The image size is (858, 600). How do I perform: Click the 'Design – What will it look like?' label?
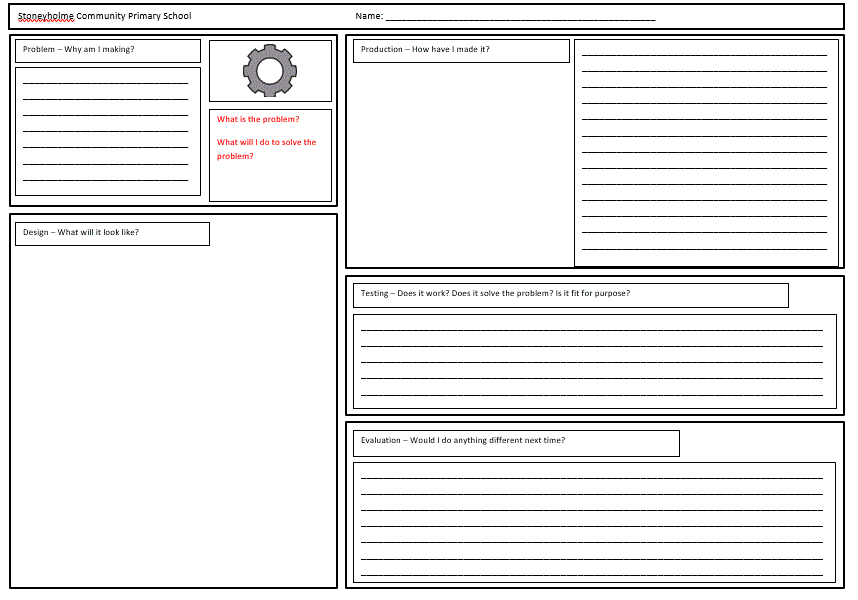click(x=81, y=233)
